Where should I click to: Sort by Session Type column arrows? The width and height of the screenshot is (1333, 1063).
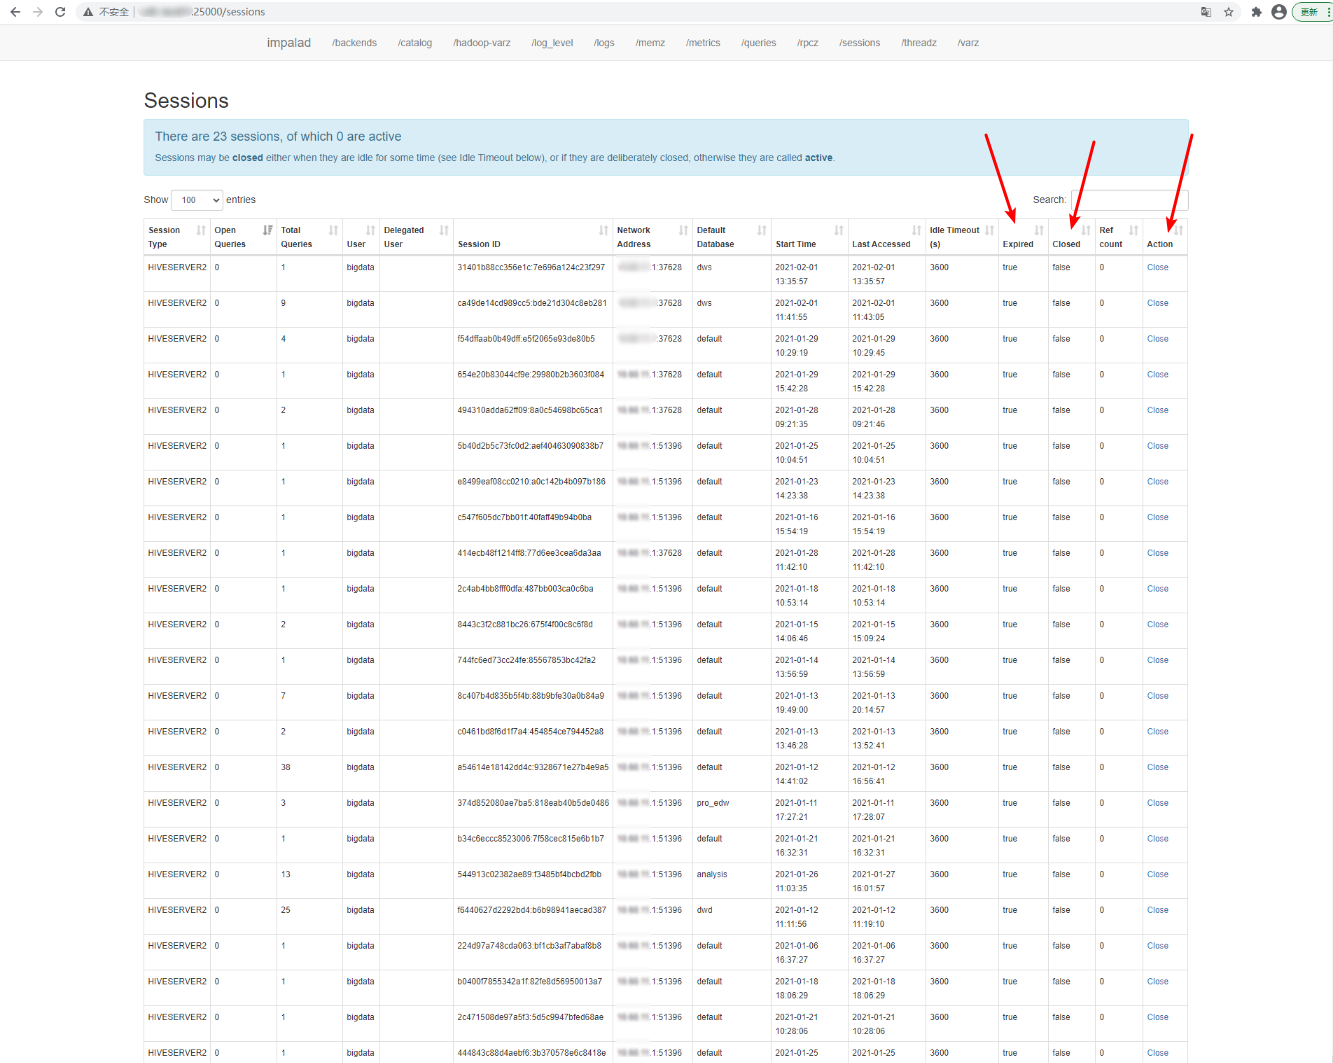click(201, 230)
